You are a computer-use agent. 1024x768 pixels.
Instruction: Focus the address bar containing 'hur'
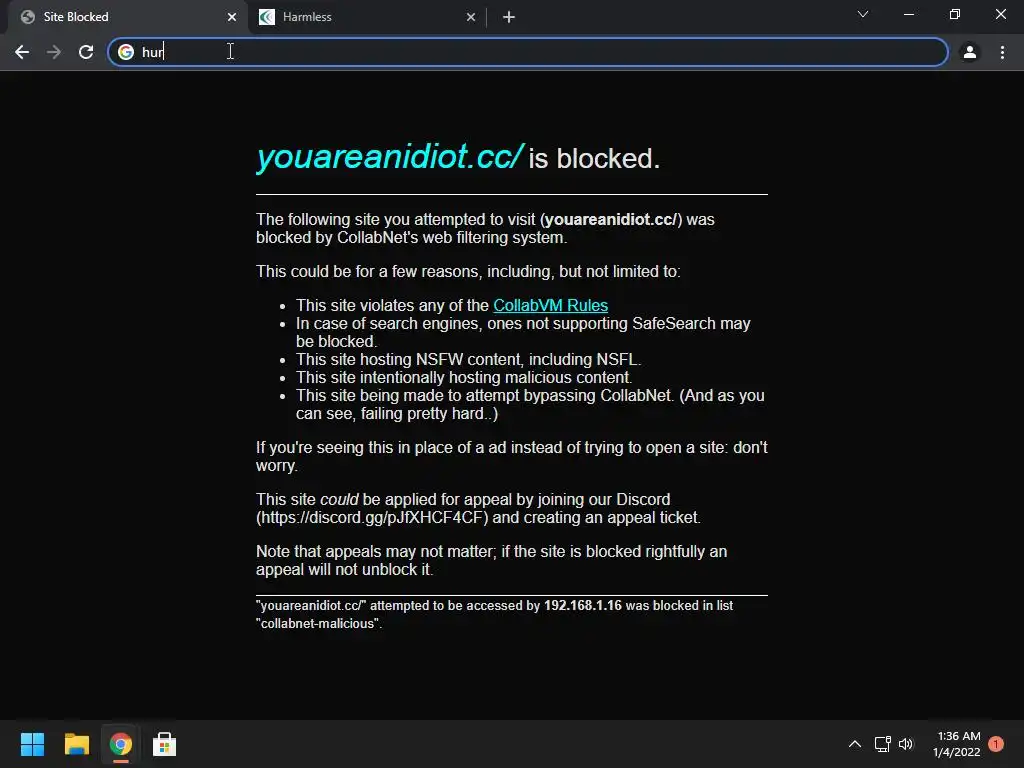[x=528, y=52]
